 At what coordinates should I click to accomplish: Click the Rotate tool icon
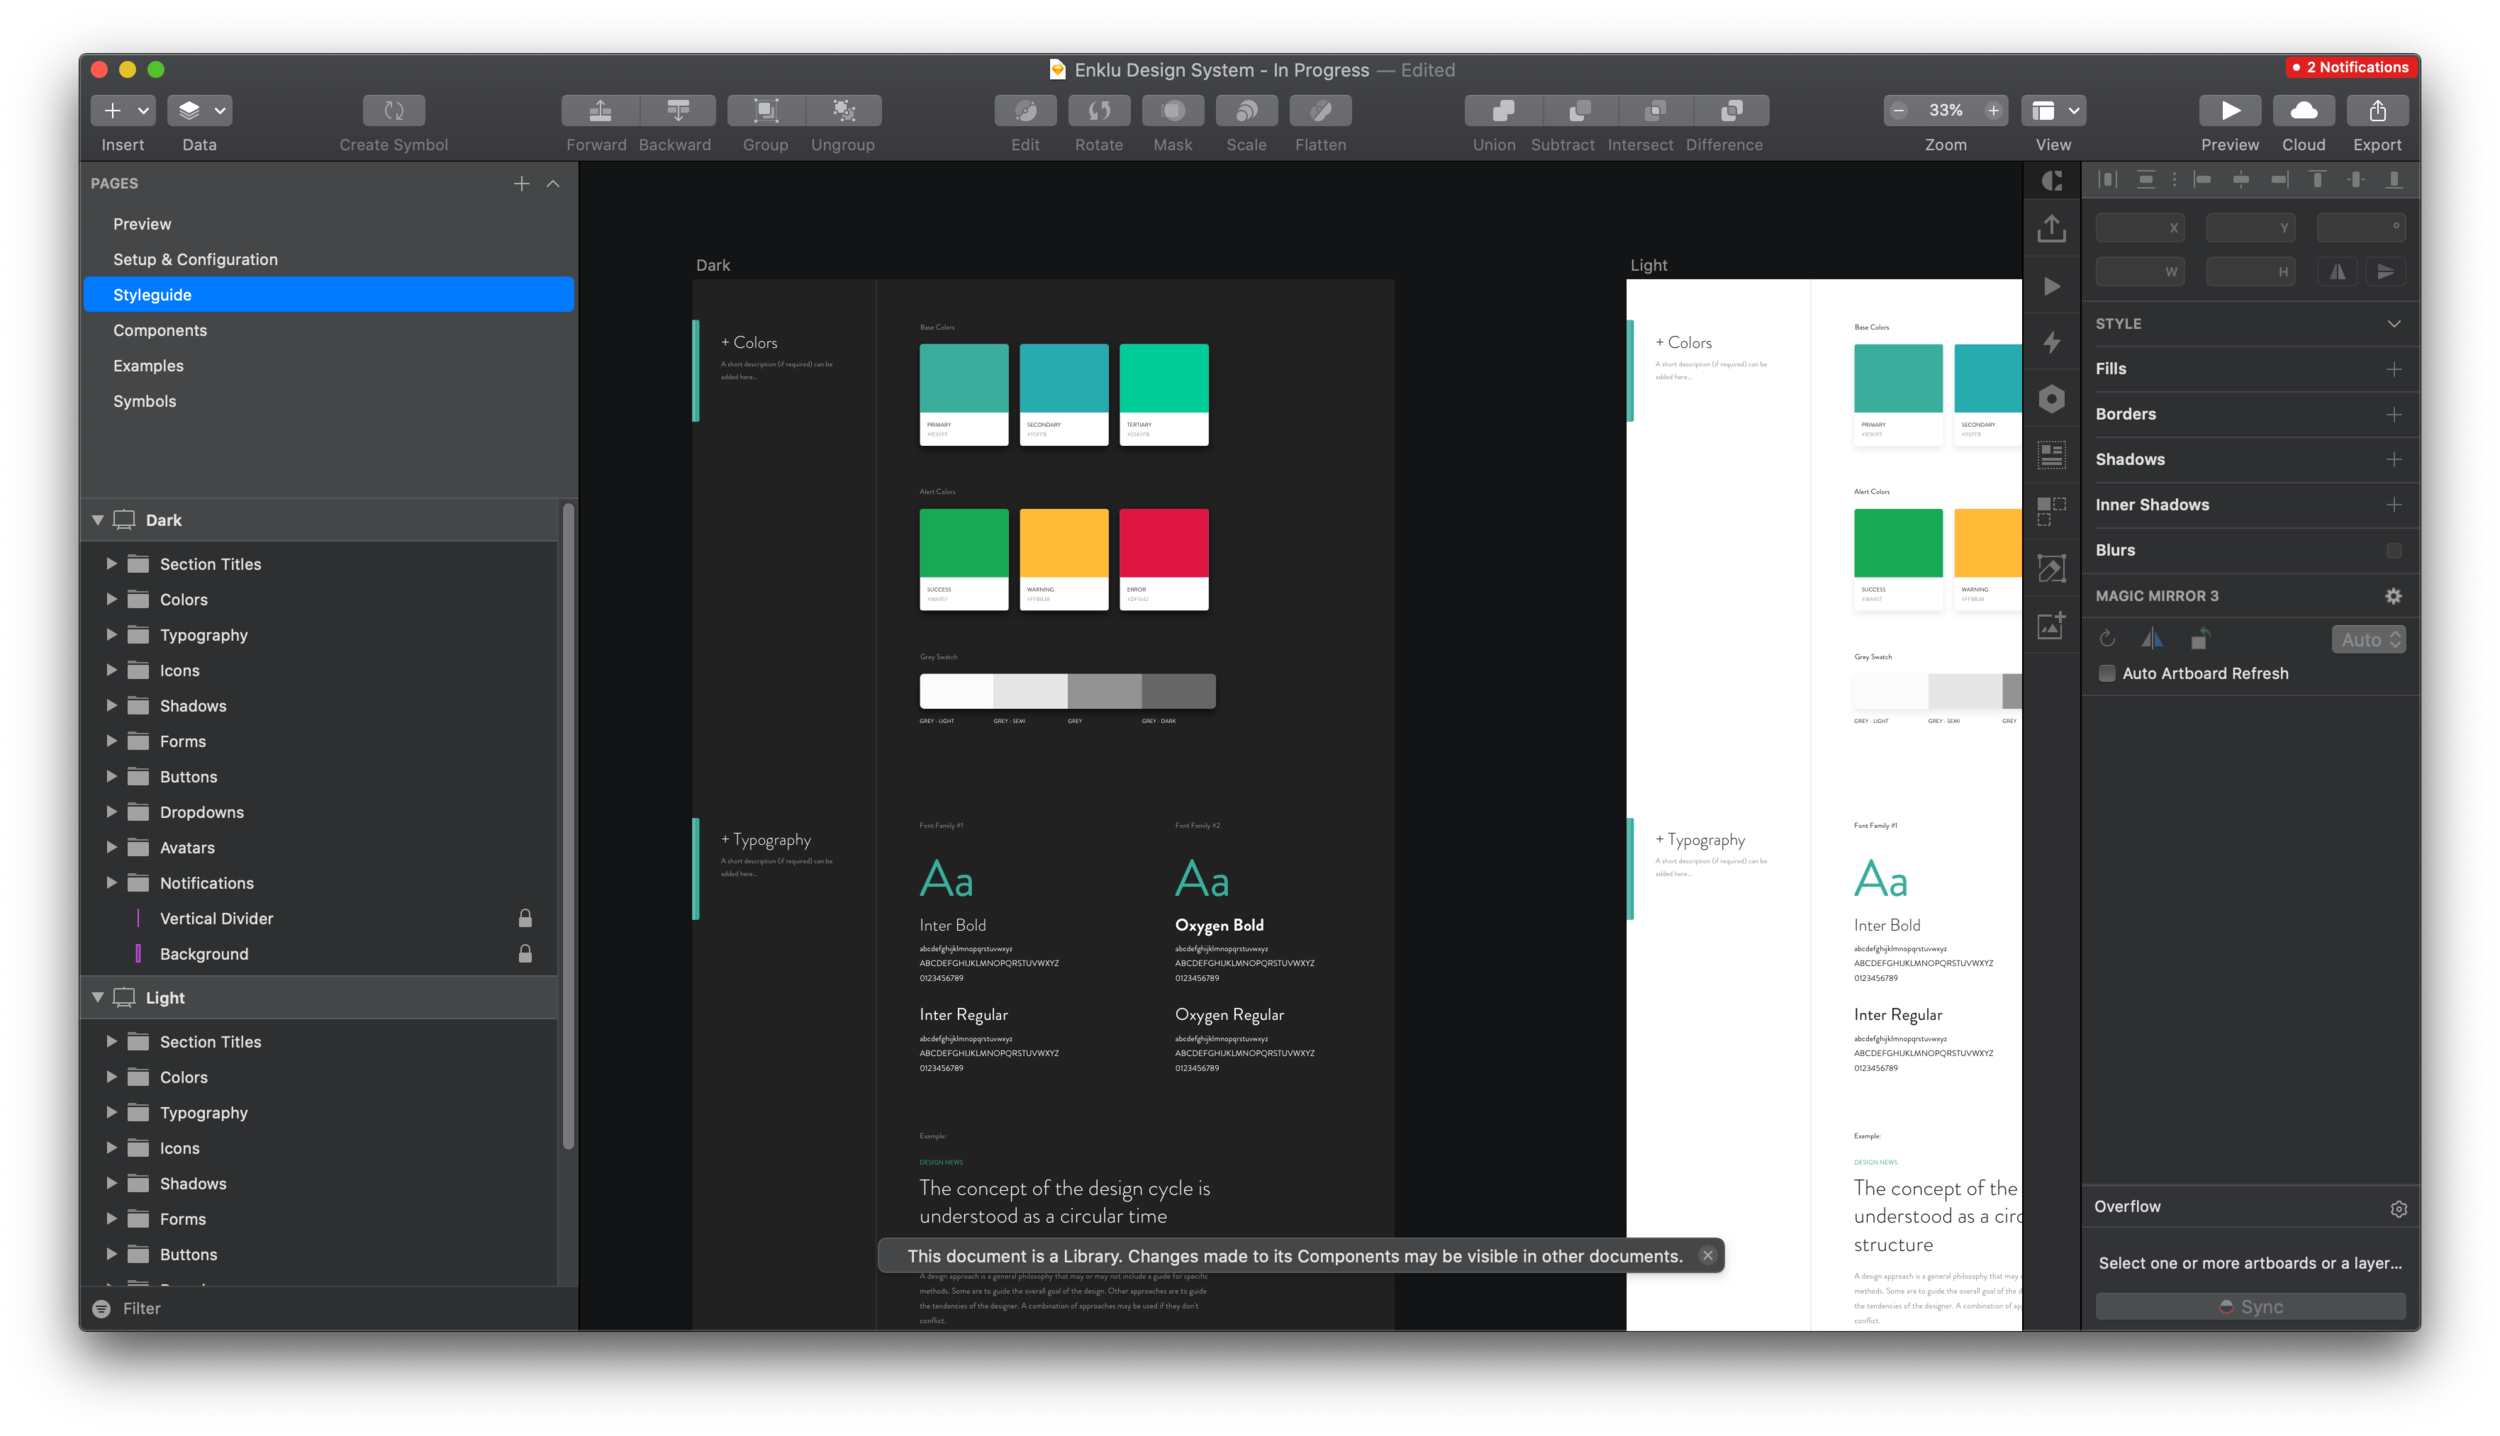pyautogui.click(x=1099, y=111)
